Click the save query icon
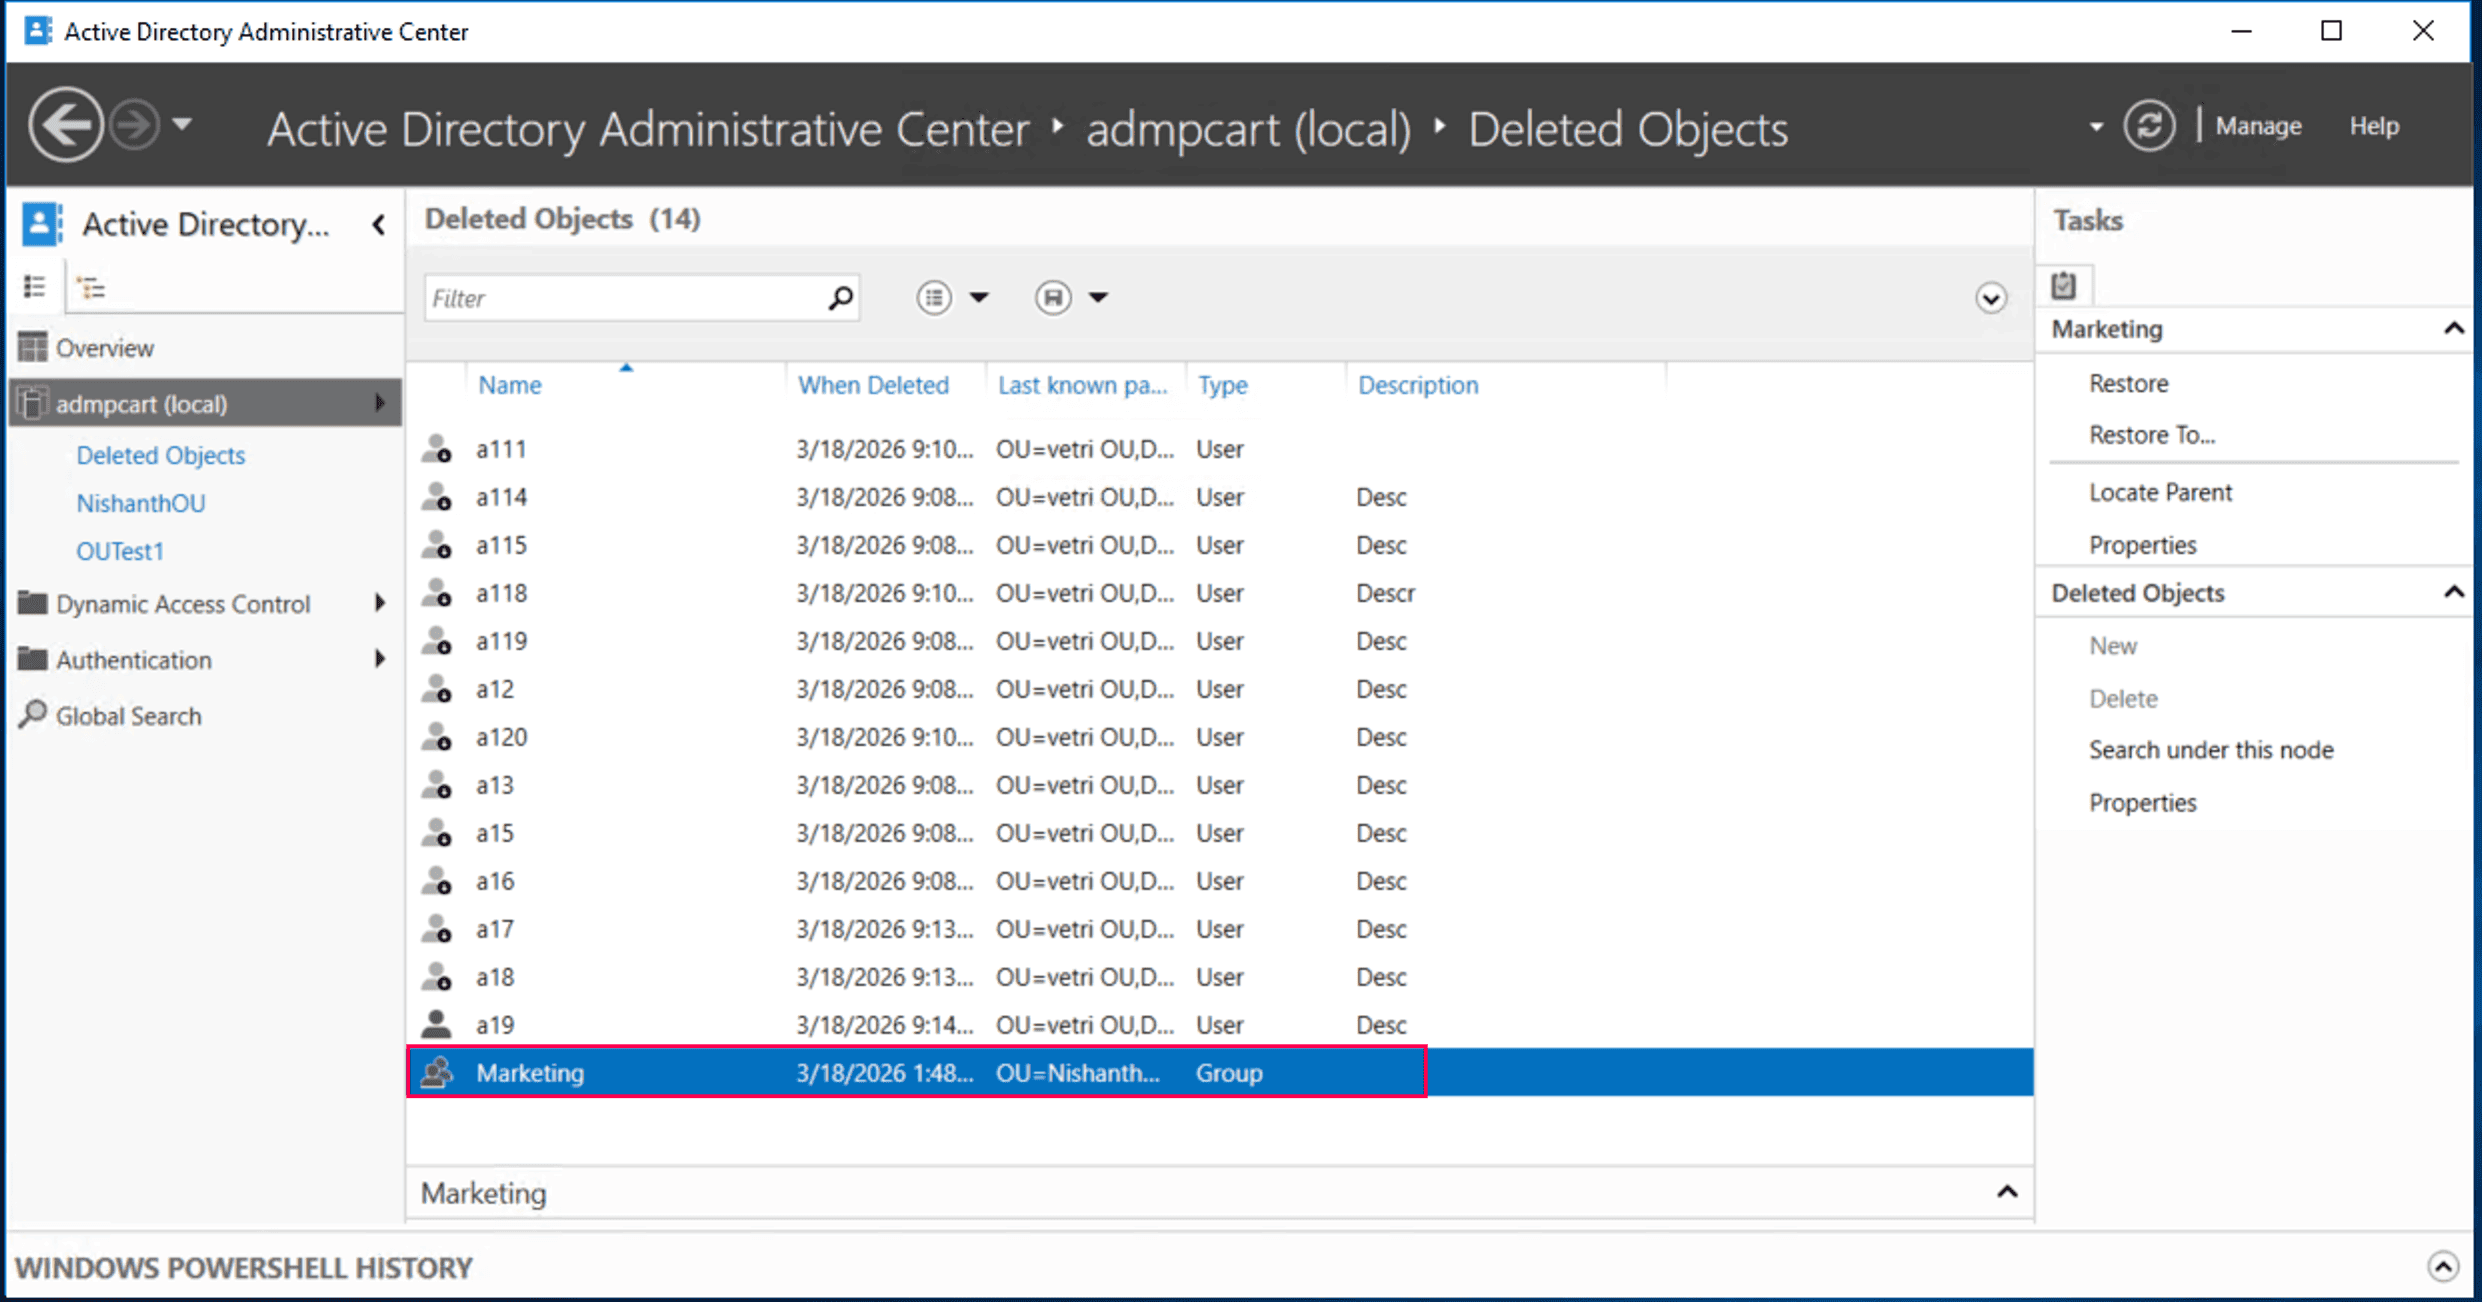Screen dimensions: 2482x1302 (1053, 297)
